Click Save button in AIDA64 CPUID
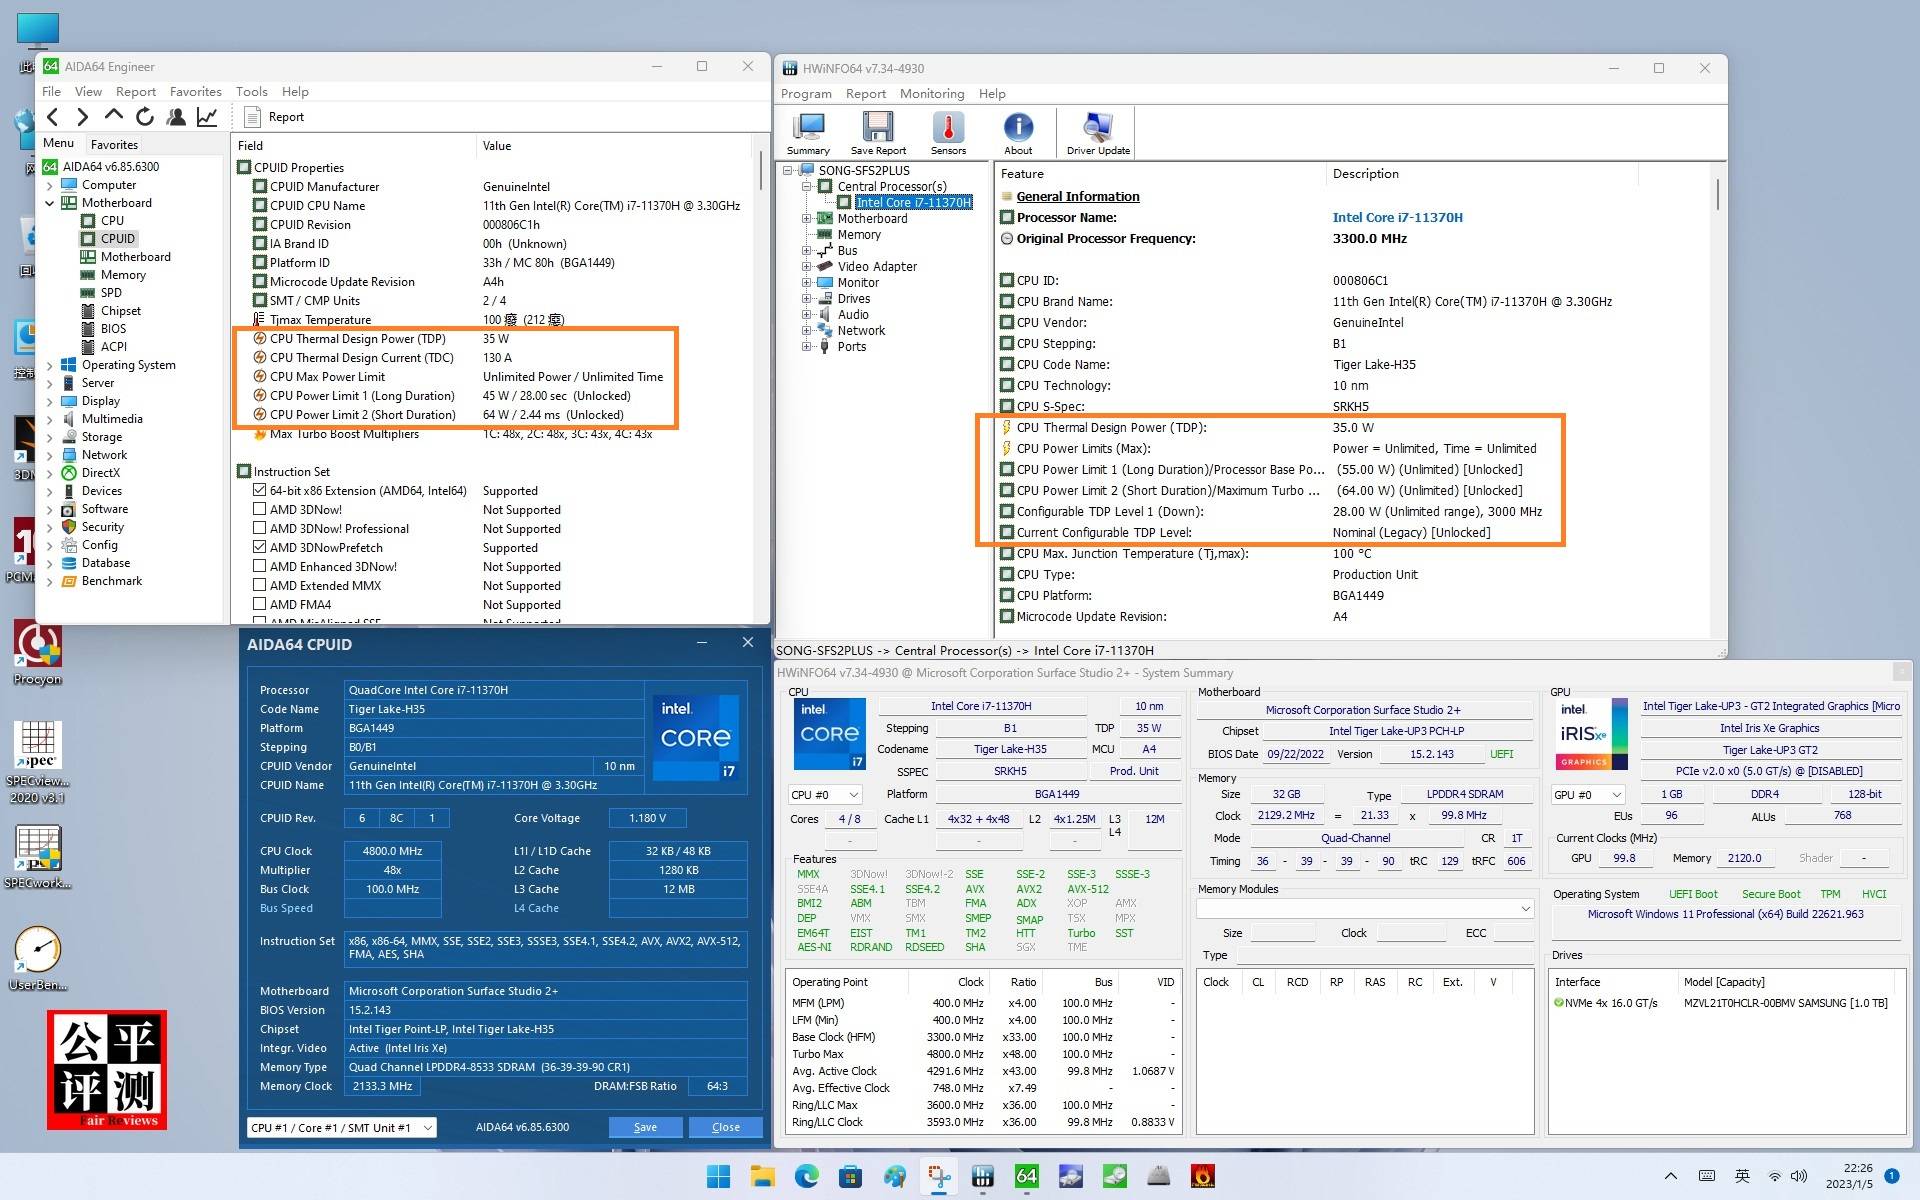 tap(645, 1128)
